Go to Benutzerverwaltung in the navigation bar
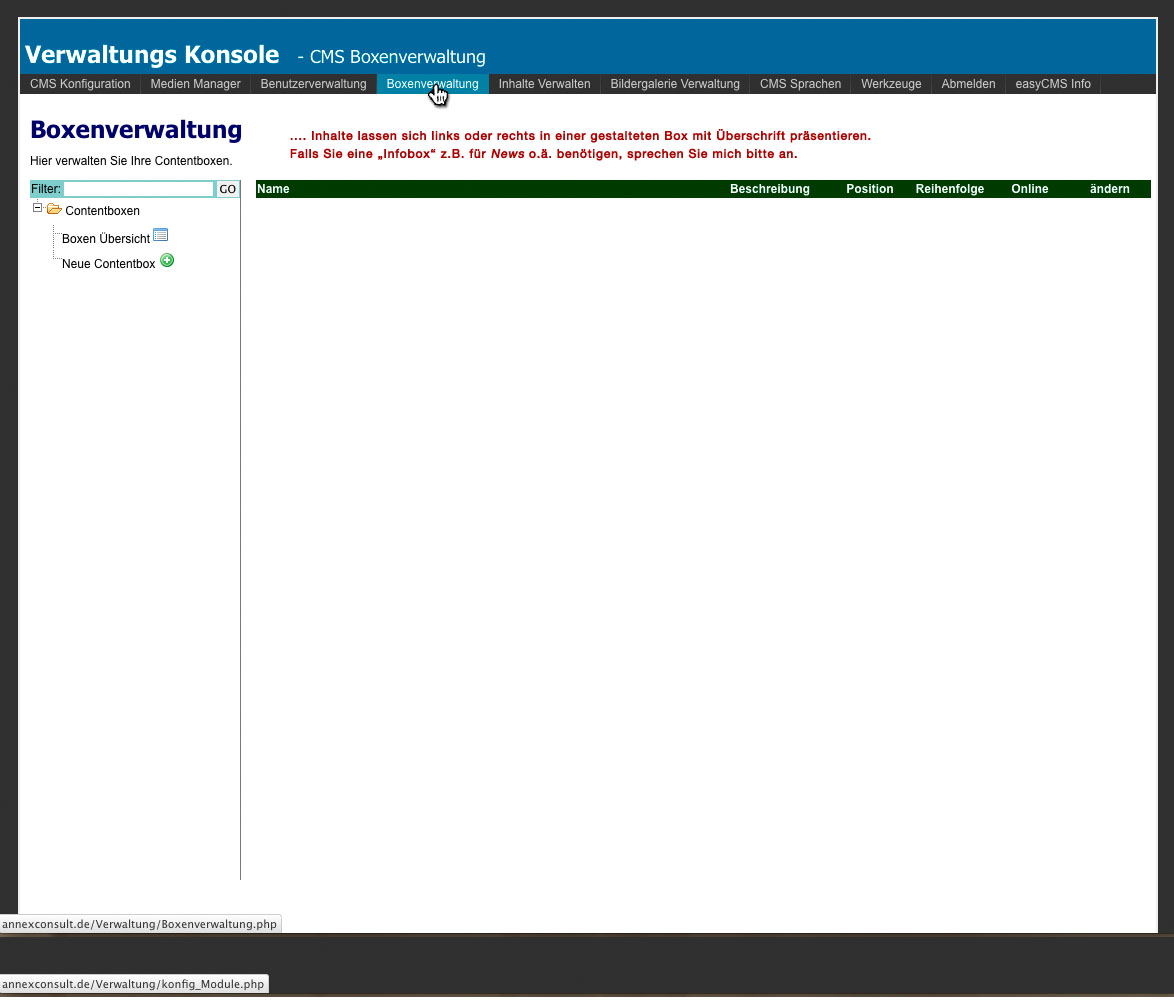 (x=313, y=84)
